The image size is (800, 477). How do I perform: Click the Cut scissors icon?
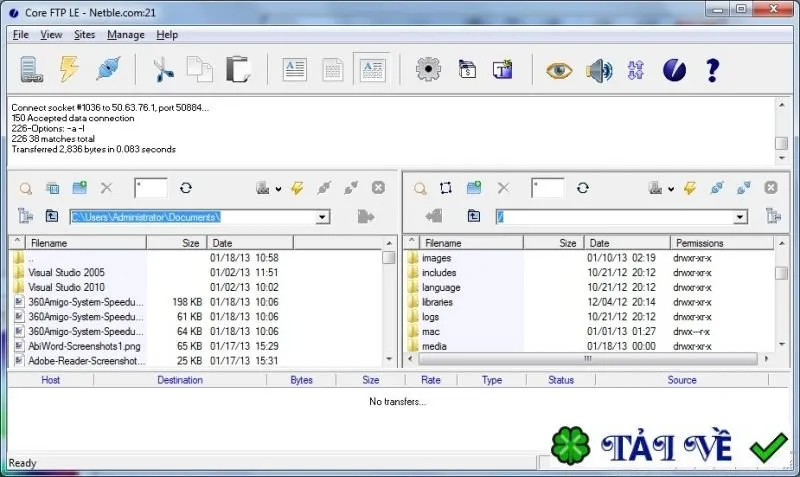coord(164,70)
